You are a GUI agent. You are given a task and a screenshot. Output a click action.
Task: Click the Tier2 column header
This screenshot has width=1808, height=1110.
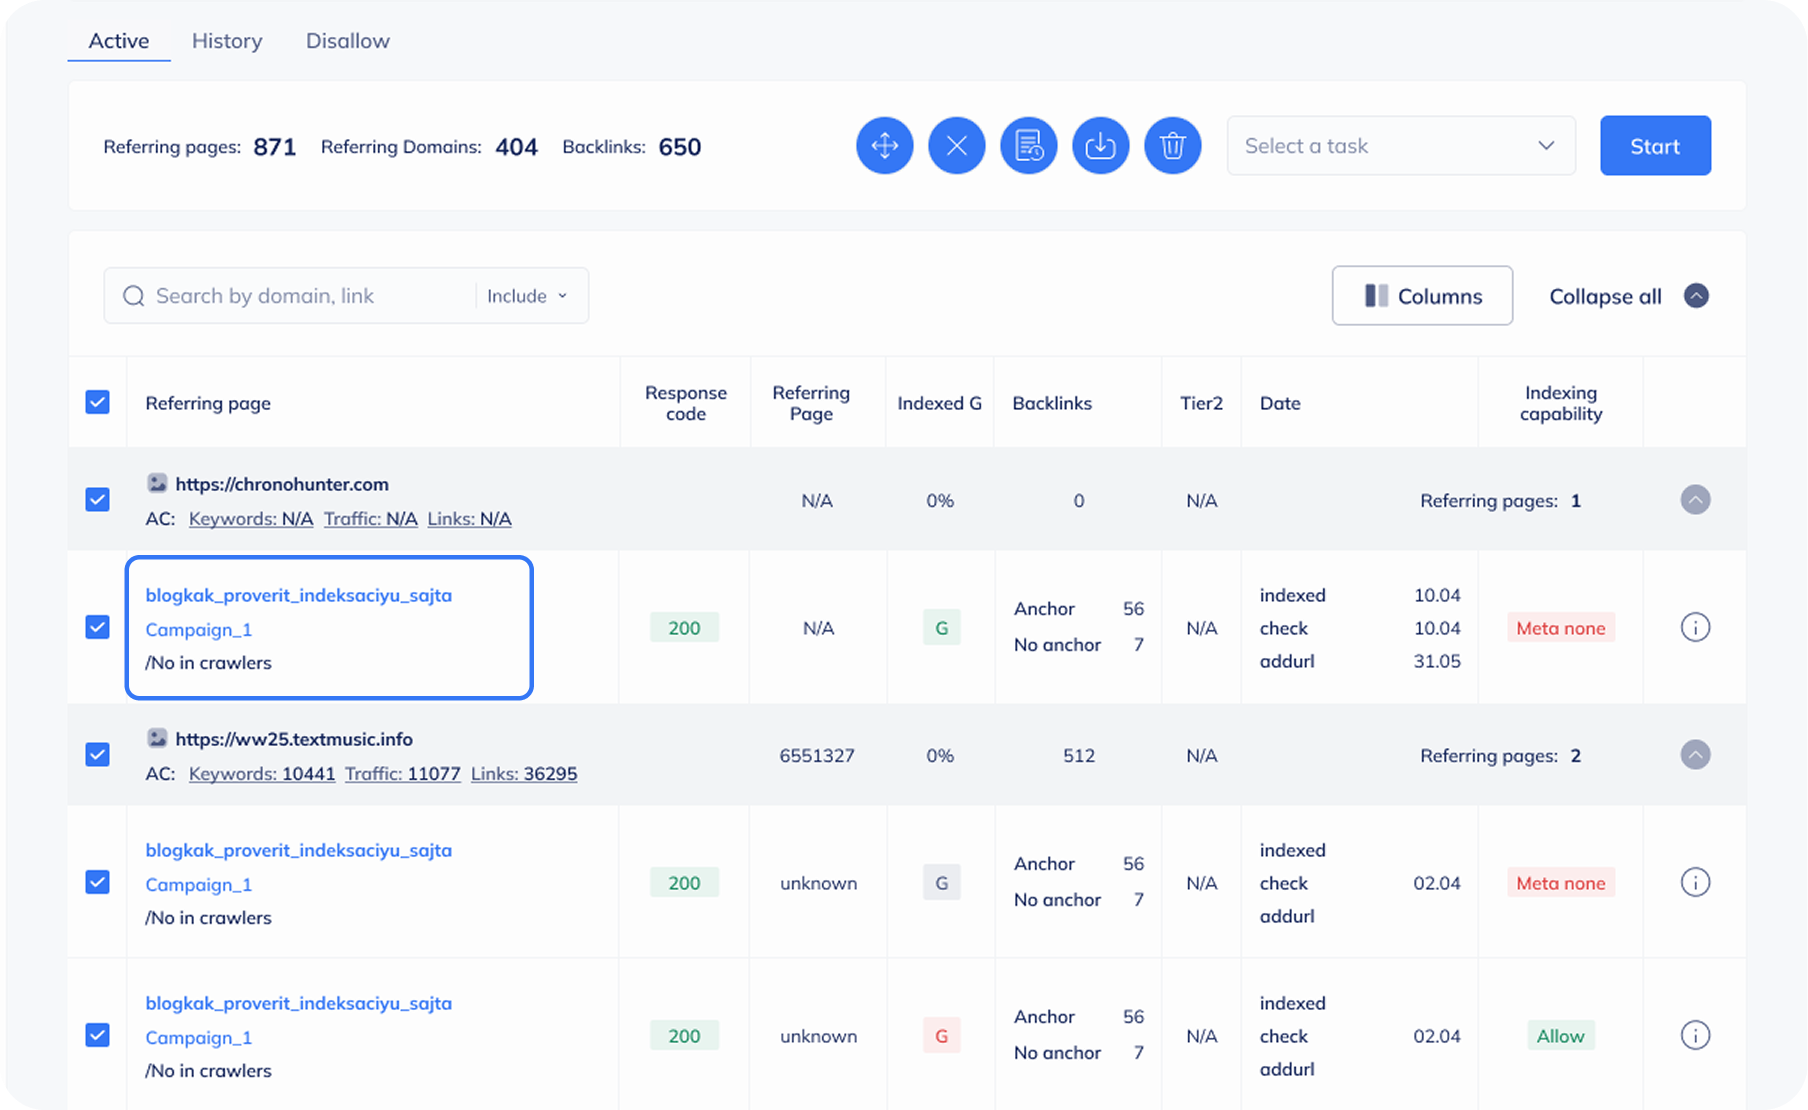click(x=1201, y=403)
